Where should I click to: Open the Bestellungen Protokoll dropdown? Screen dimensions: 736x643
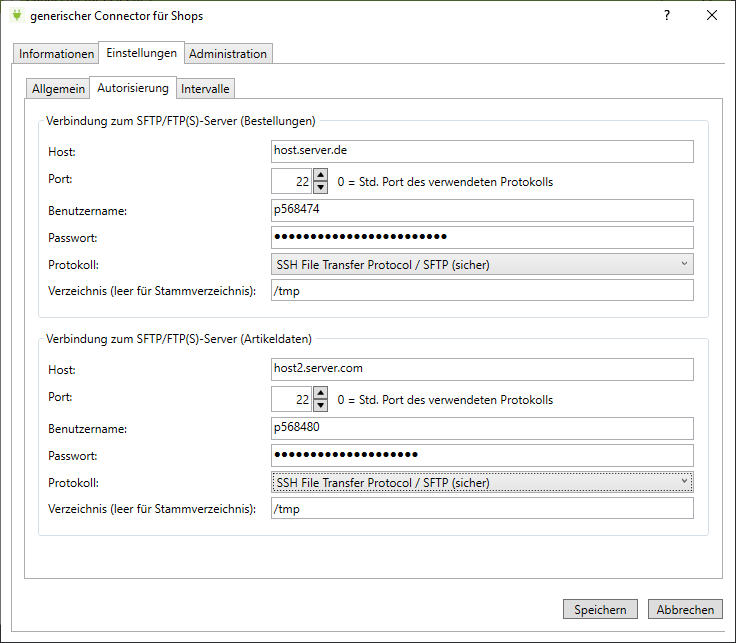tap(483, 264)
